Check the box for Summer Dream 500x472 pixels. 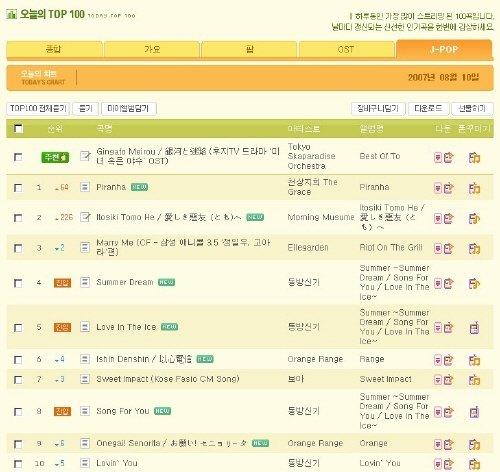click(x=18, y=283)
